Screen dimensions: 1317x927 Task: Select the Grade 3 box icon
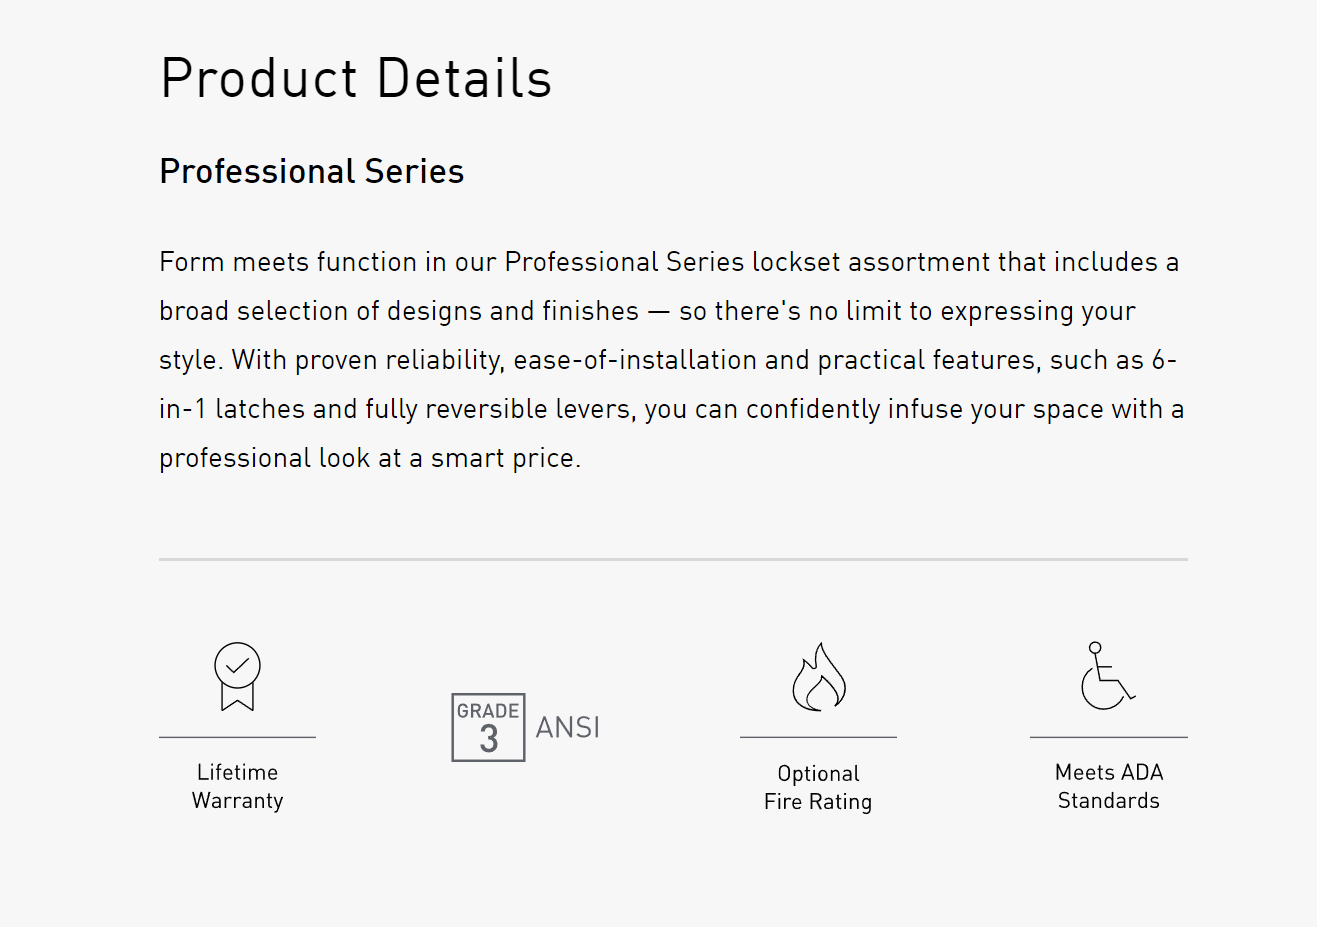[488, 727]
